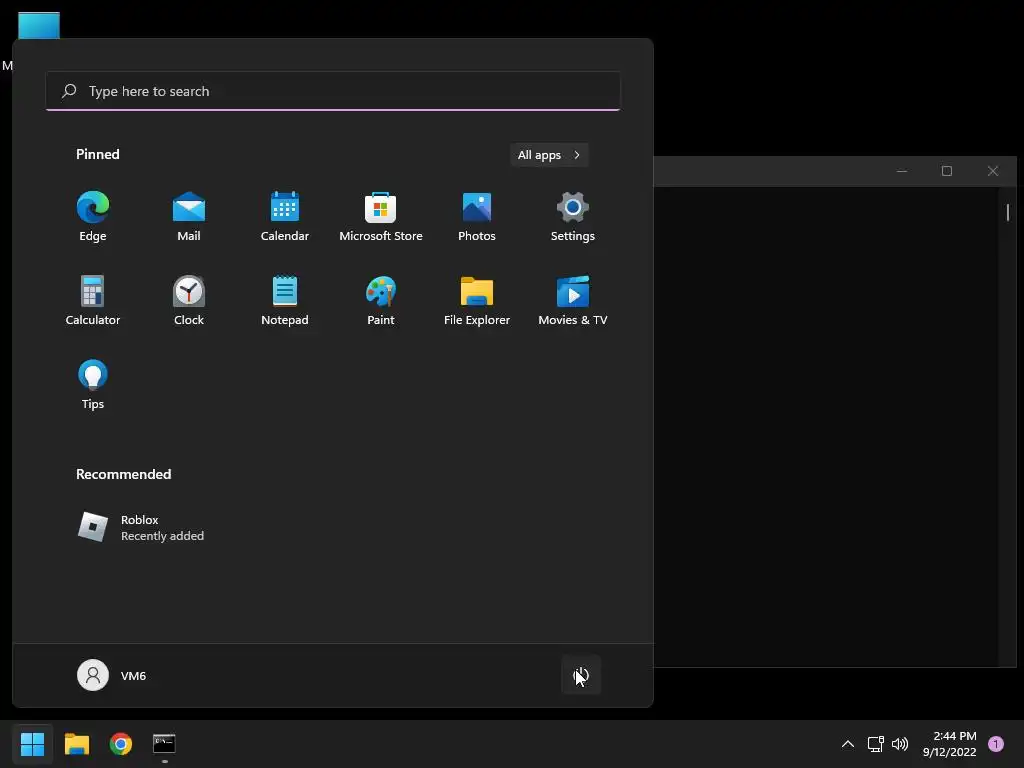Screen dimensions: 1024x768
Task: Open File Explorer from pinned apps
Action: coord(477,301)
